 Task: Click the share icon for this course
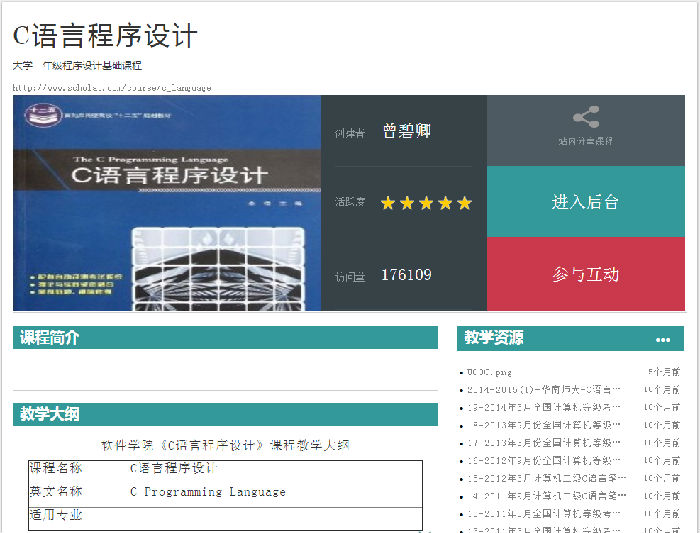click(x=586, y=116)
